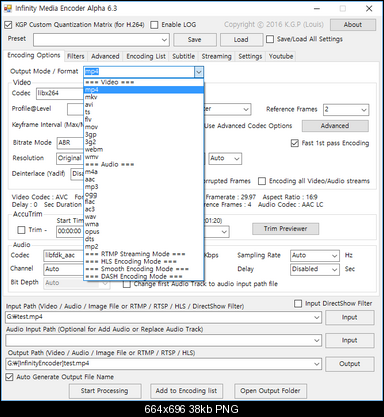Uncheck Auto Generate Output File Name

[9, 377]
